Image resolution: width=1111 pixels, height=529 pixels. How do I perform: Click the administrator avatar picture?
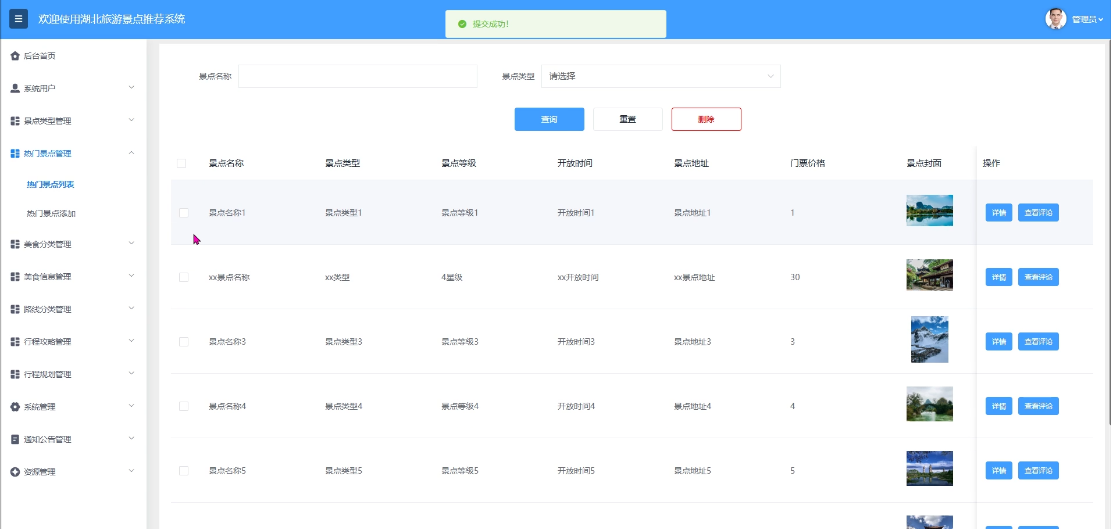coord(1056,19)
